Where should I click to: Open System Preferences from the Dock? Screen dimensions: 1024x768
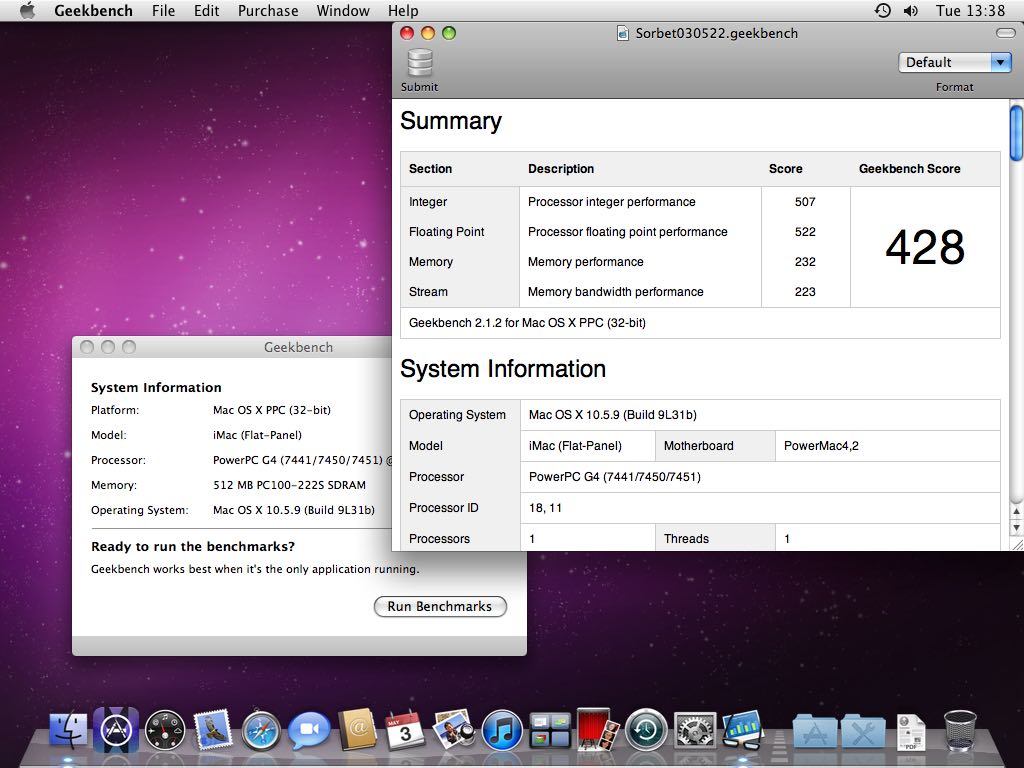click(x=694, y=730)
